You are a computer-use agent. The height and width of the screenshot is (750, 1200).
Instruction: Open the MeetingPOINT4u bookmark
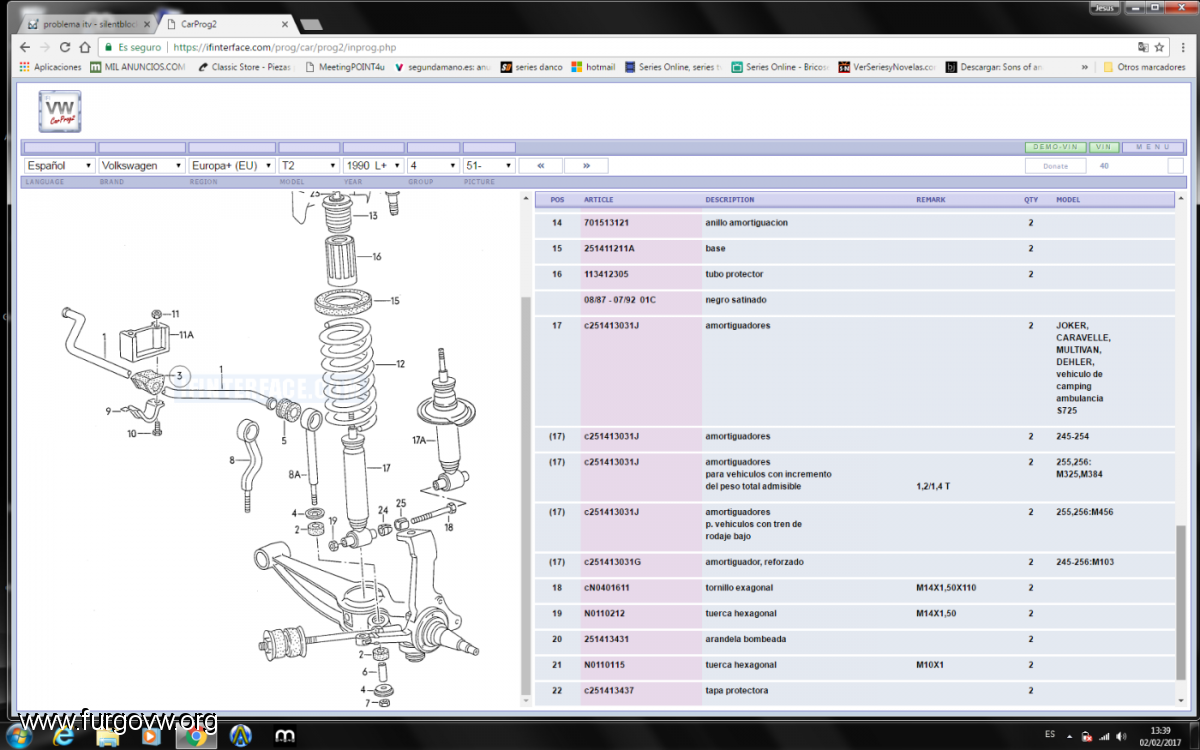click(x=345, y=67)
